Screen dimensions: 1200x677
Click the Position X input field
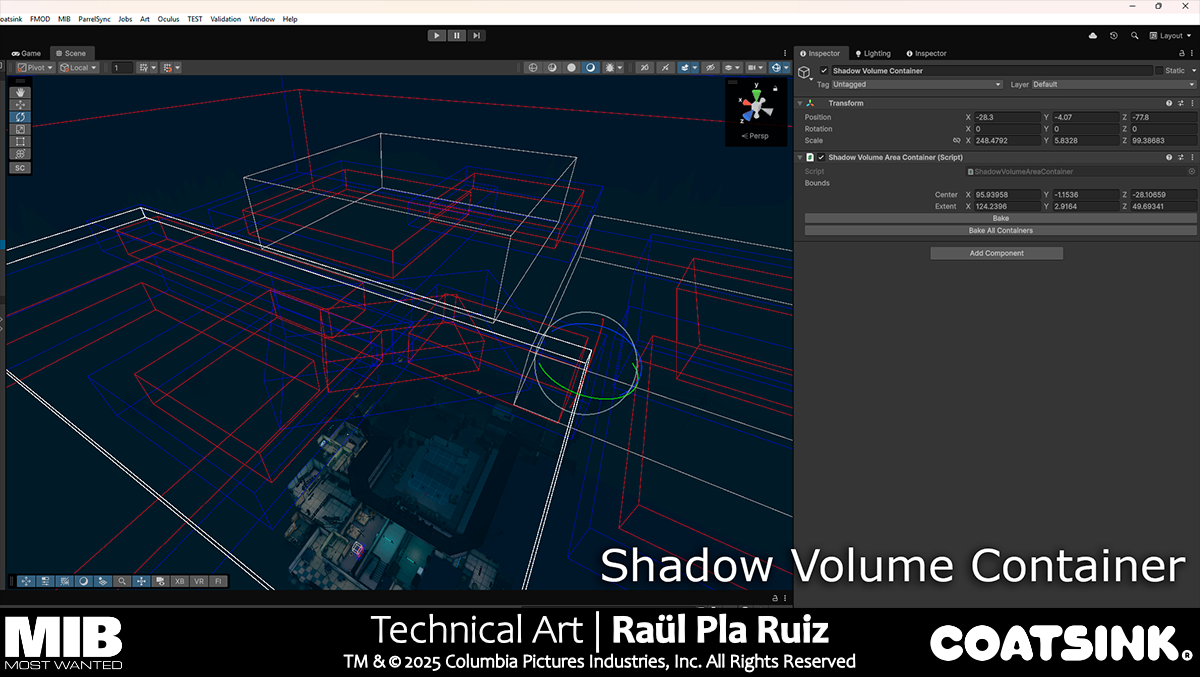pos(1005,117)
